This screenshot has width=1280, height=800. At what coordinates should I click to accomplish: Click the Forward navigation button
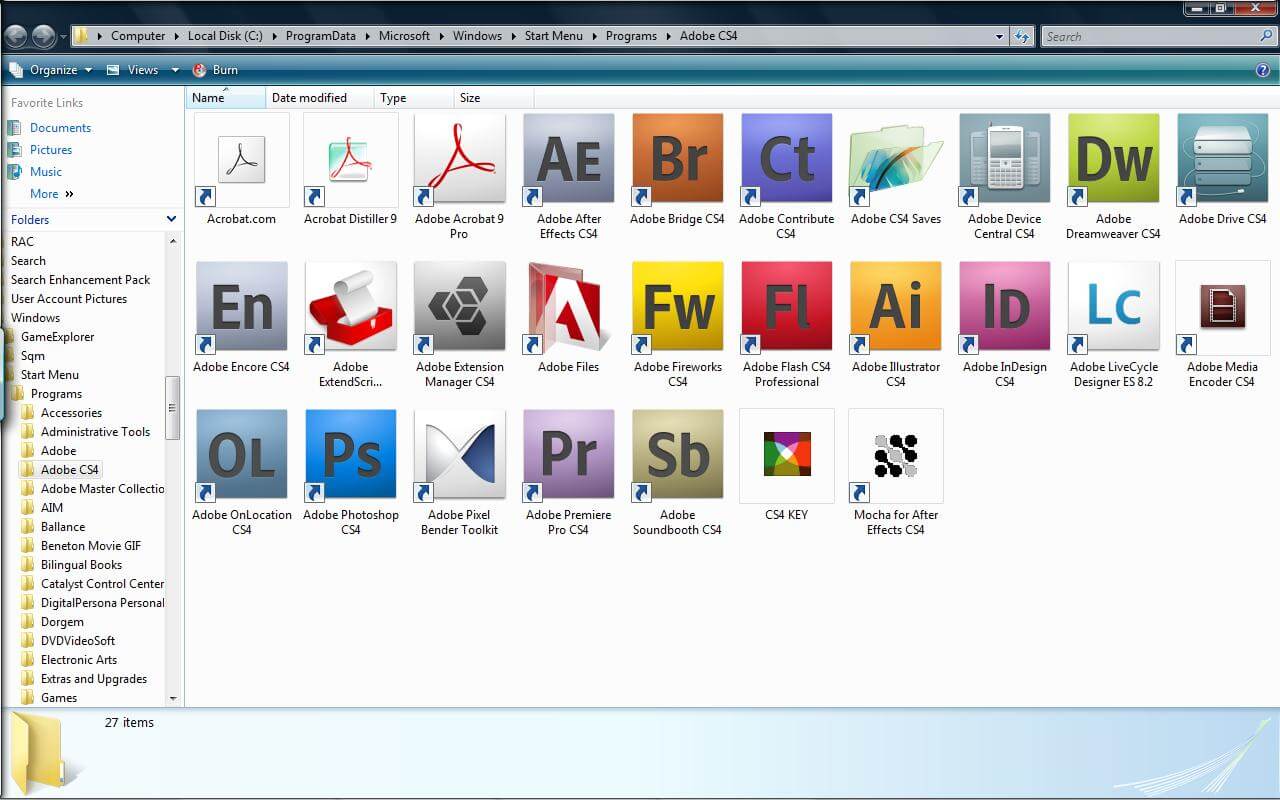point(43,36)
